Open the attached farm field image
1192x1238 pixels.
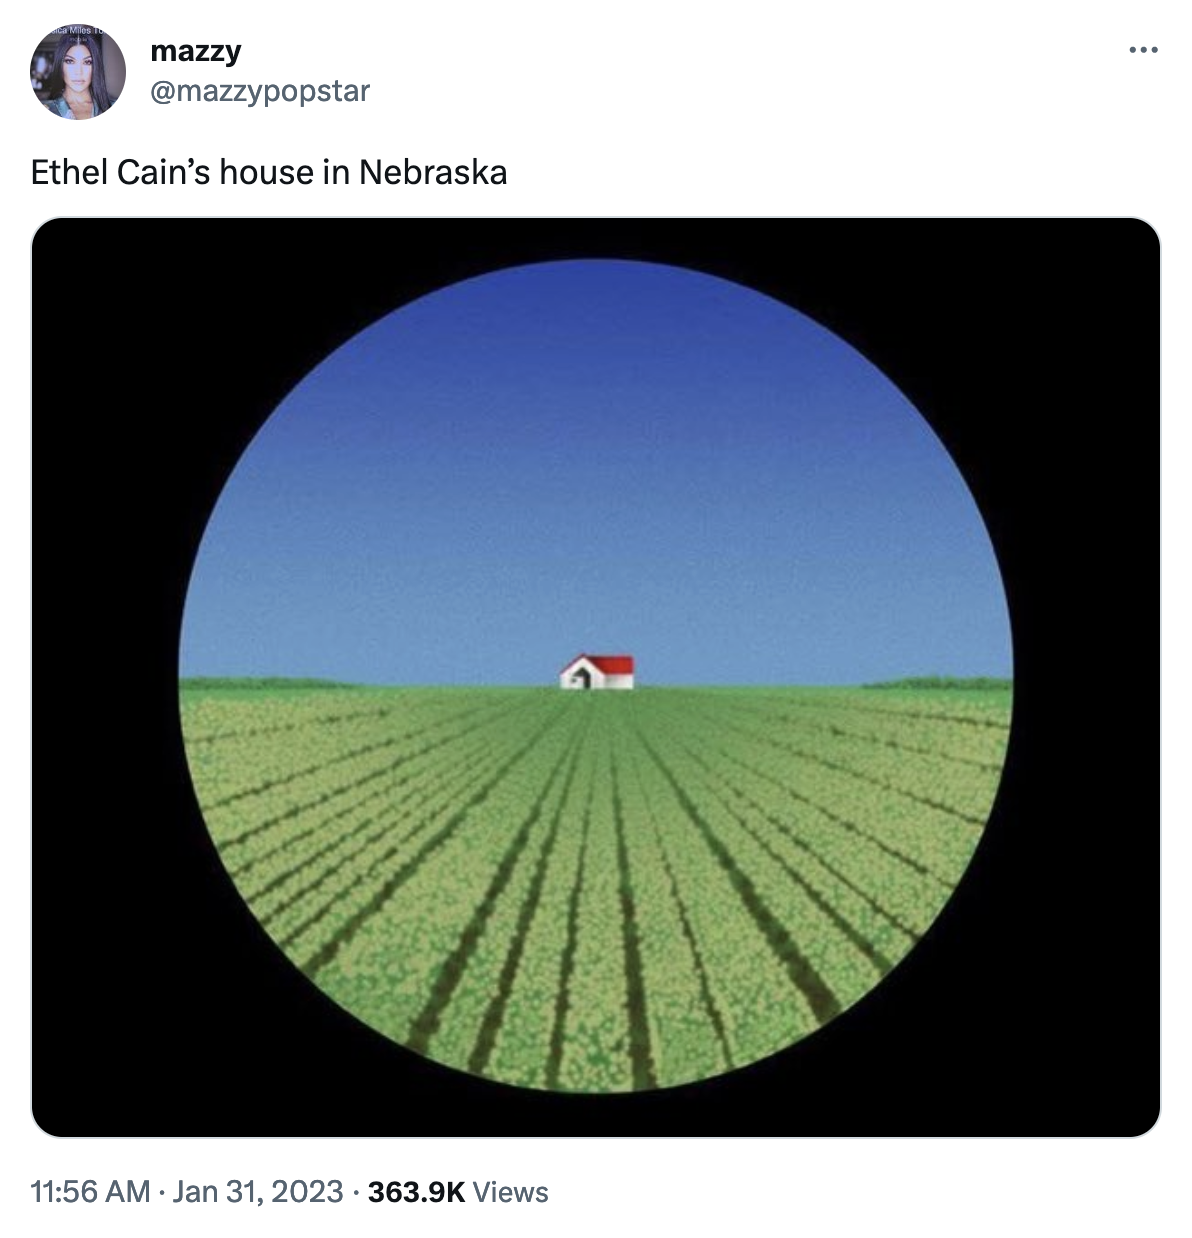(596, 677)
